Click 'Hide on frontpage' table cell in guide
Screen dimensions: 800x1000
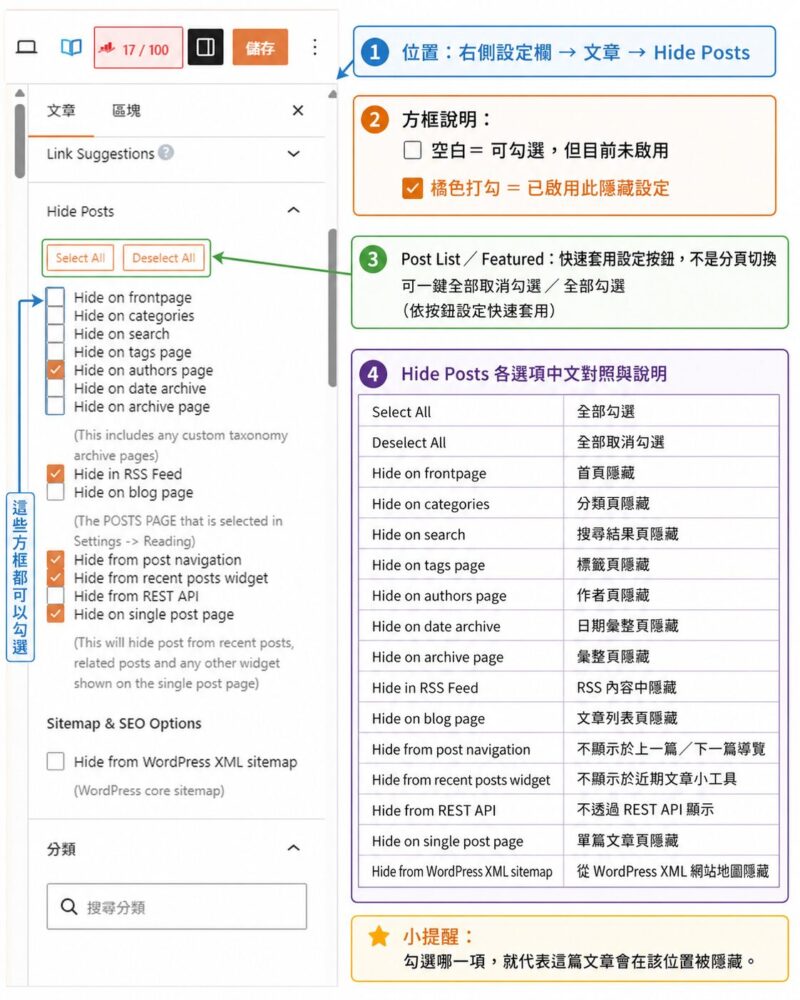[x=461, y=473]
